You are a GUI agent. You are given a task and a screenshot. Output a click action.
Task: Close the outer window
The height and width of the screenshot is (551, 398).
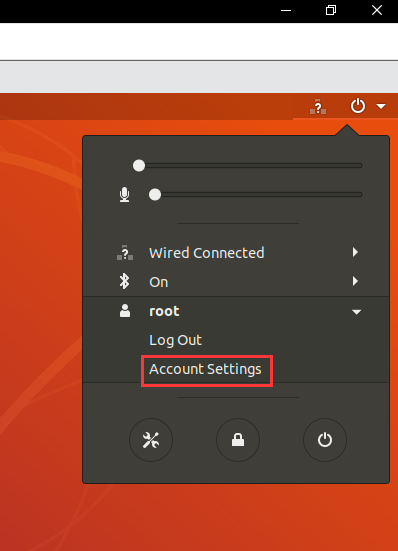coord(377,11)
